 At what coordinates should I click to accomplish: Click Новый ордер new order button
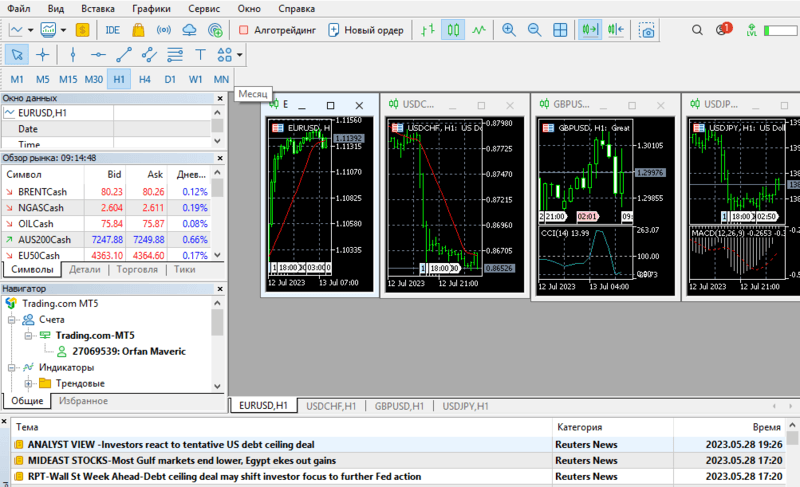click(x=366, y=30)
